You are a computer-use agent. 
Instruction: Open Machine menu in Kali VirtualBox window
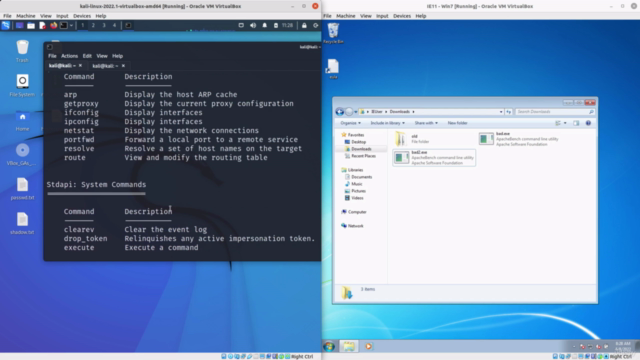[25, 16]
